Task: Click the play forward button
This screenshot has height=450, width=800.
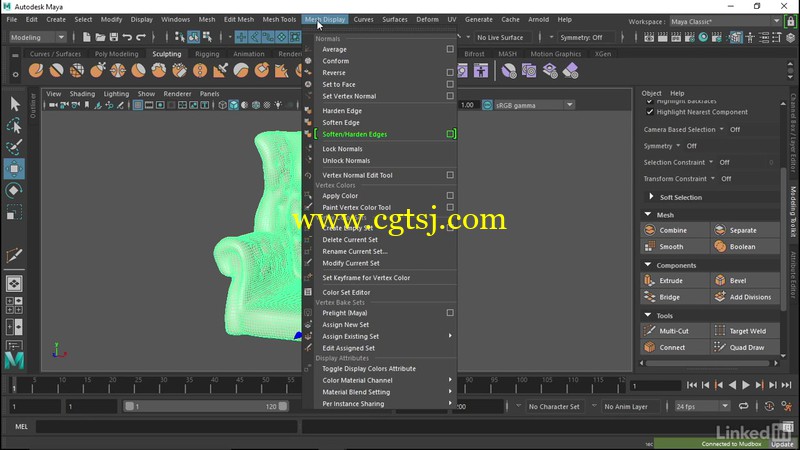Action: (746, 385)
